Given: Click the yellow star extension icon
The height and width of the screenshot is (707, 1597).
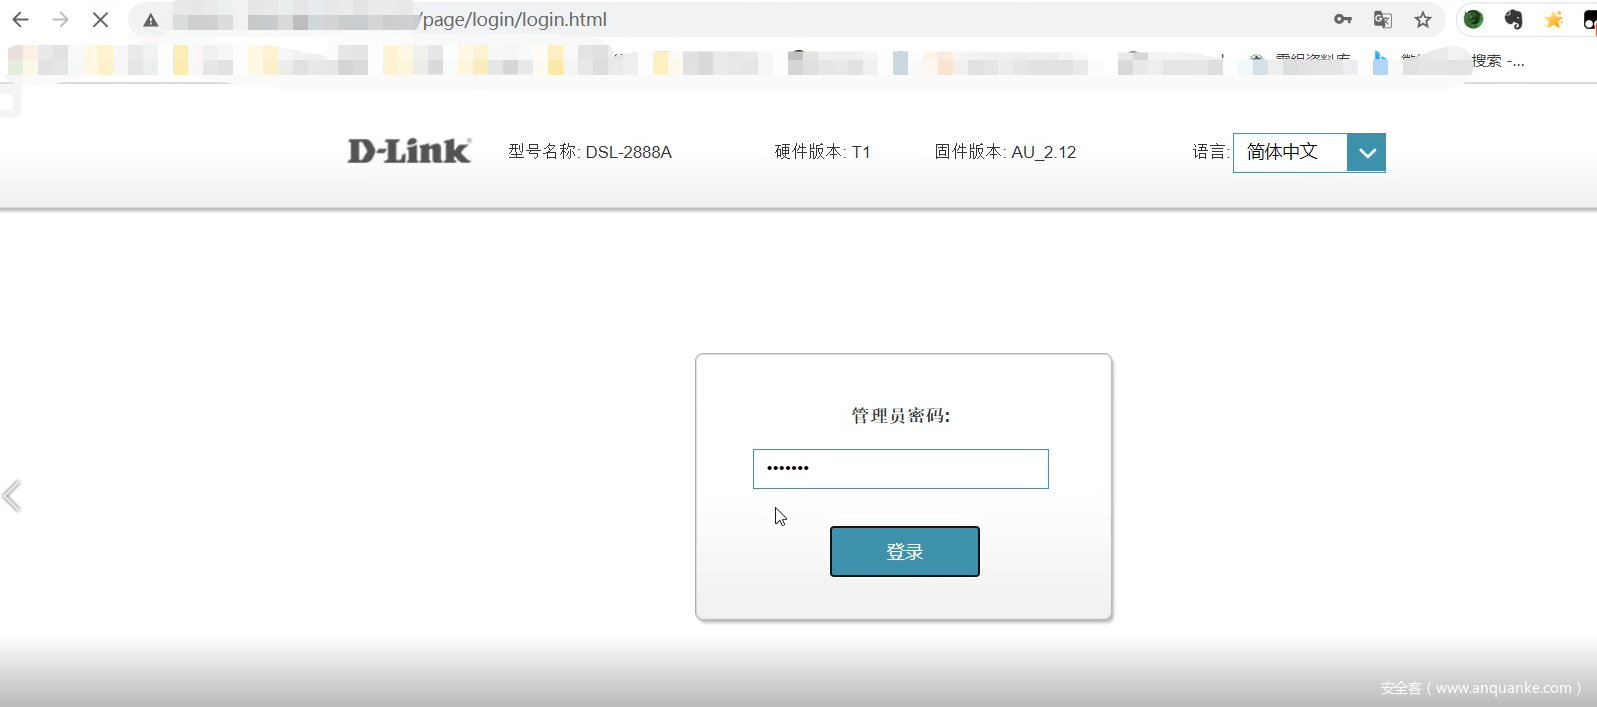Looking at the screenshot, I should 1553,20.
